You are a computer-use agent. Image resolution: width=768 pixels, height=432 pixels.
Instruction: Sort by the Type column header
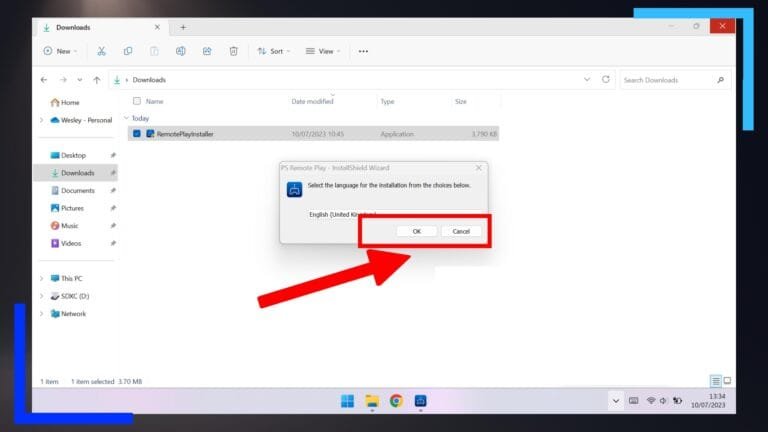click(387, 101)
